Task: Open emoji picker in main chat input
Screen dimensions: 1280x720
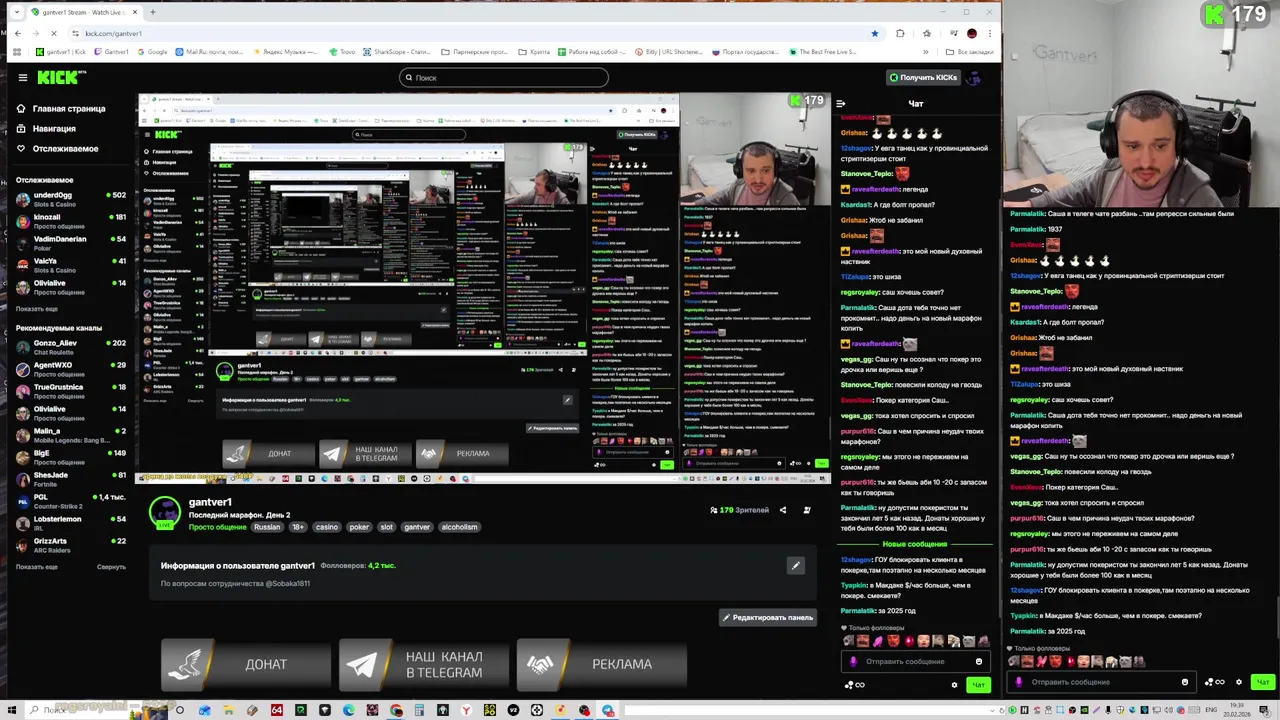Action: pyautogui.click(x=979, y=661)
